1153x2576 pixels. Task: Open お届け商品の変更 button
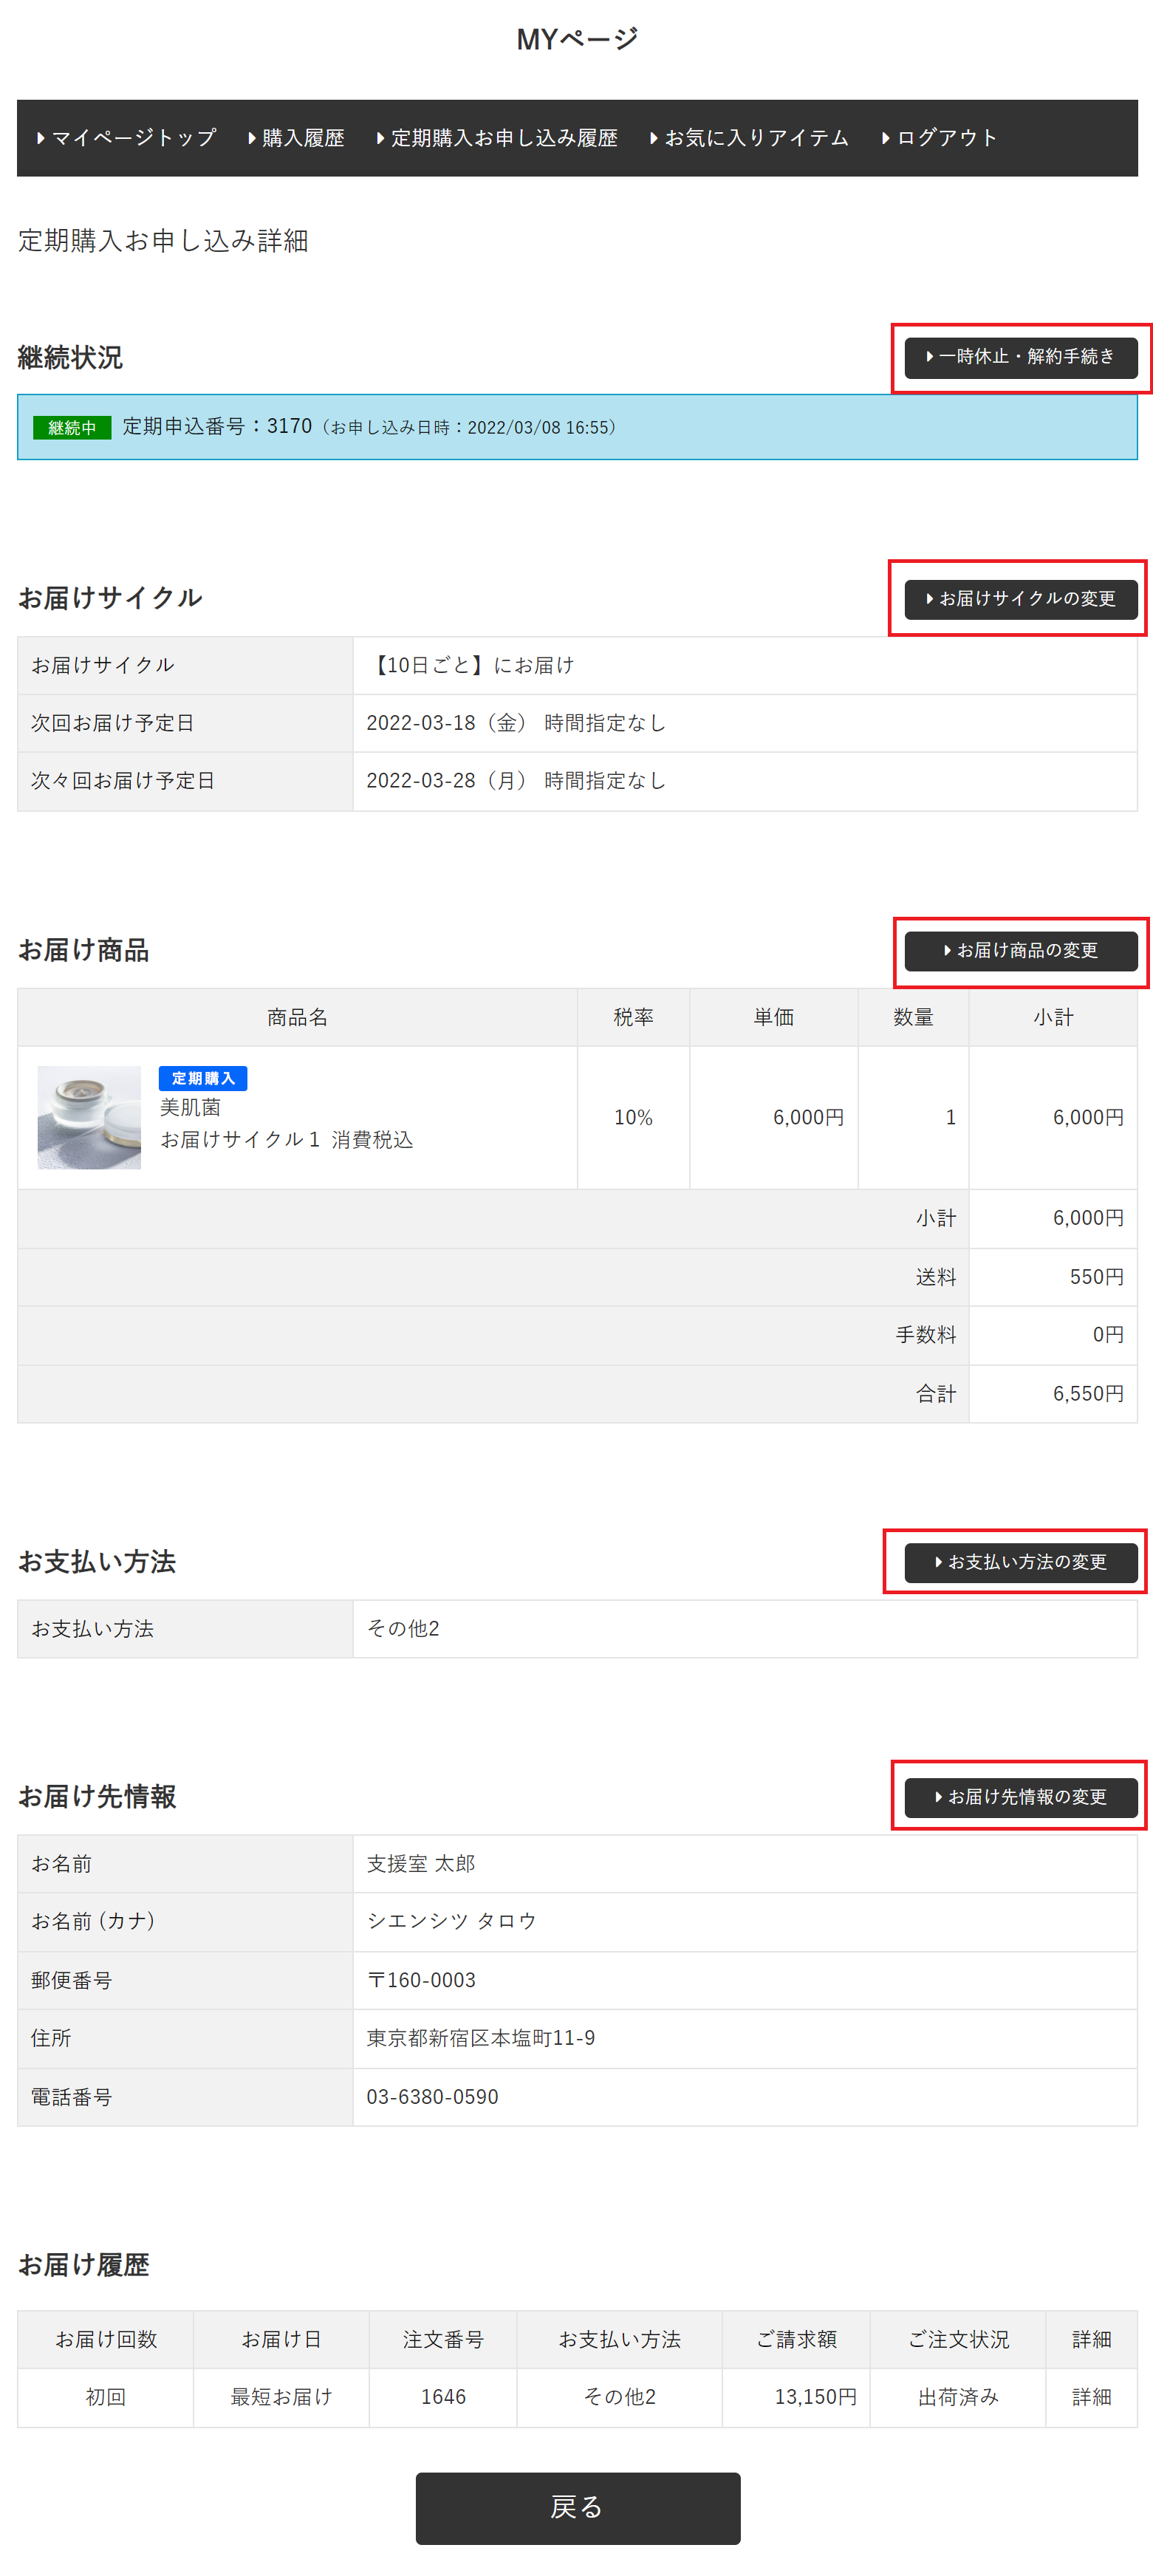[1020, 951]
